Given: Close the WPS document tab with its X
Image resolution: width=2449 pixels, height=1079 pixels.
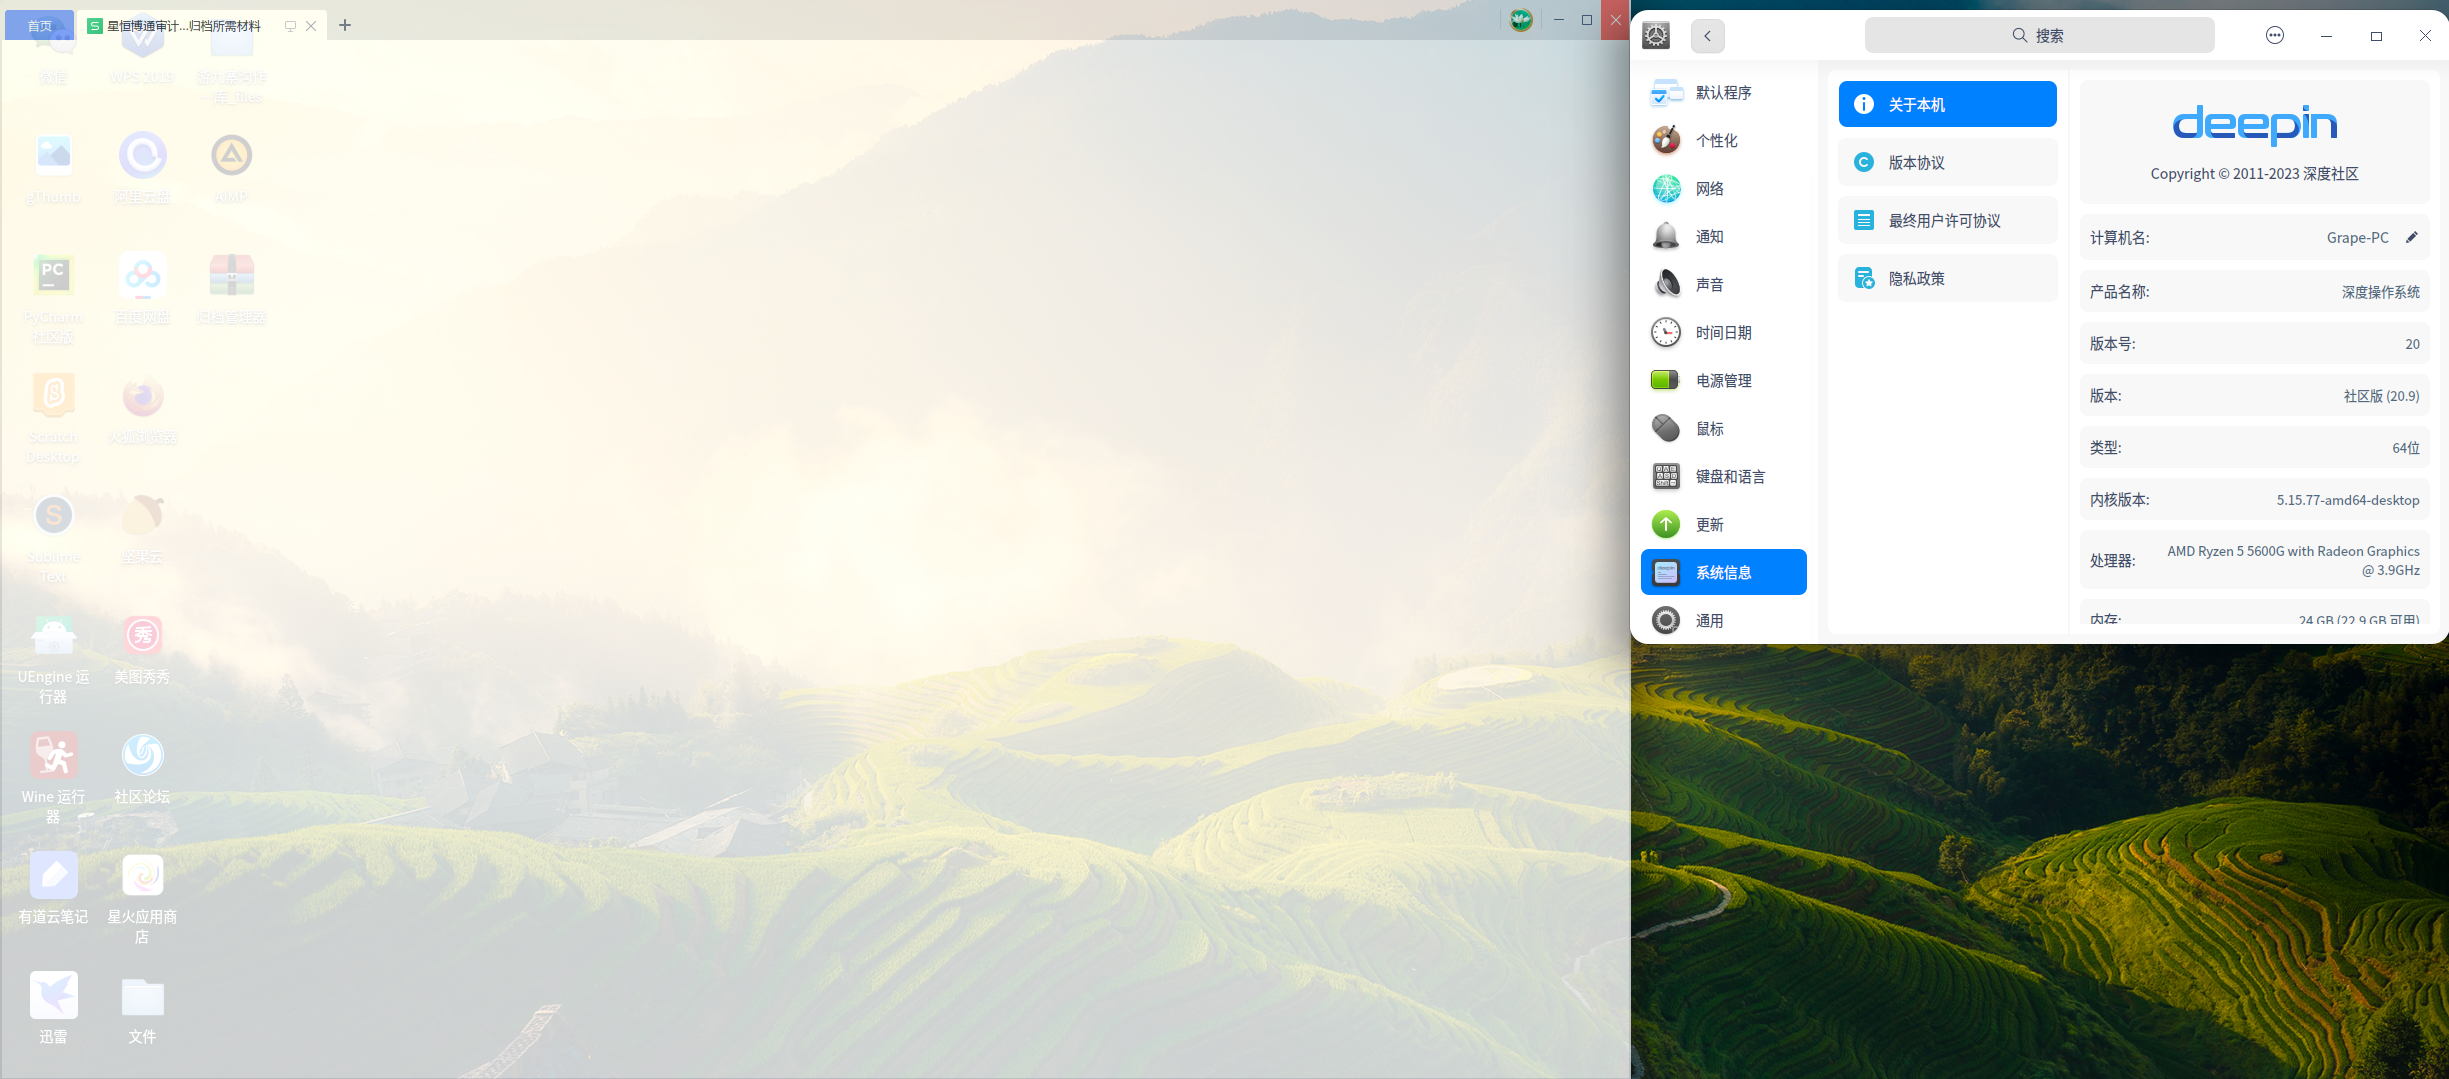Looking at the screenshot, I should pos(311,26).
